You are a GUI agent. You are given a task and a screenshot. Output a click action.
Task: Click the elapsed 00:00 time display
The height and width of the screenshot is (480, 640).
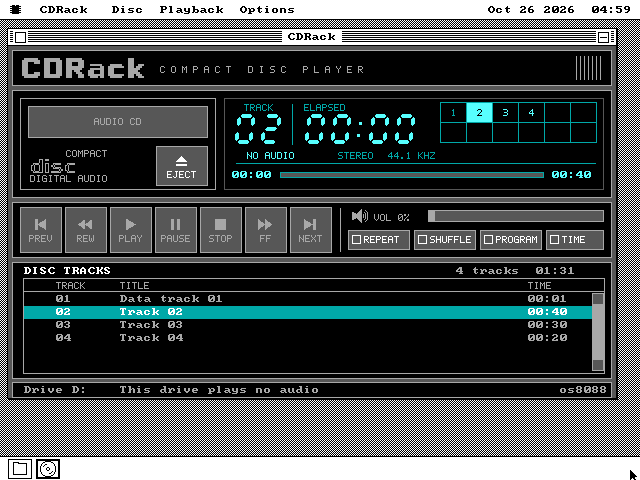(360, 129)
